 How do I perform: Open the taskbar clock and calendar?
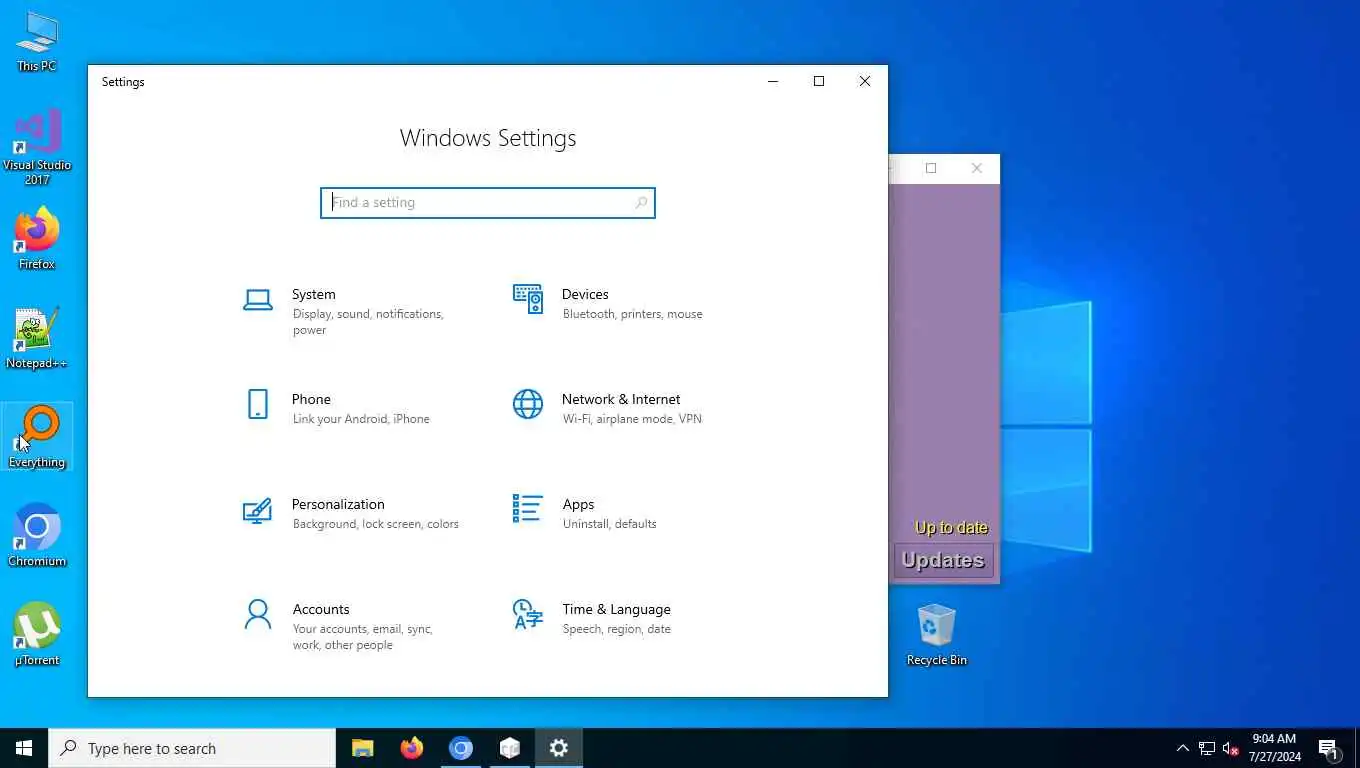(1275, 748)
